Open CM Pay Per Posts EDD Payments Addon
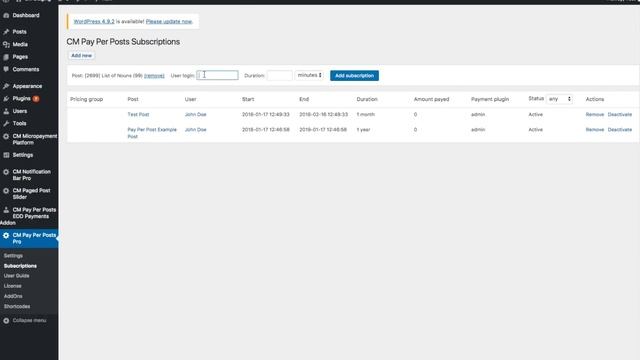The image size is (640, 360). [x=29, y=216]
